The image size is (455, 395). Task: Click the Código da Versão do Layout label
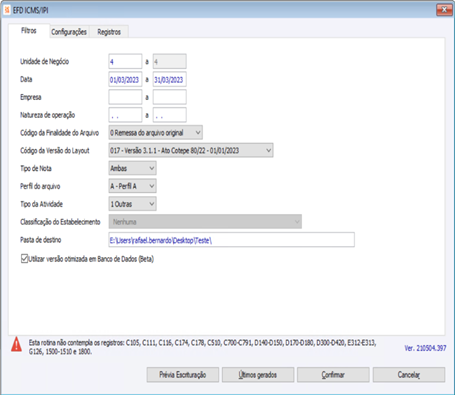[x=55, y=150]
